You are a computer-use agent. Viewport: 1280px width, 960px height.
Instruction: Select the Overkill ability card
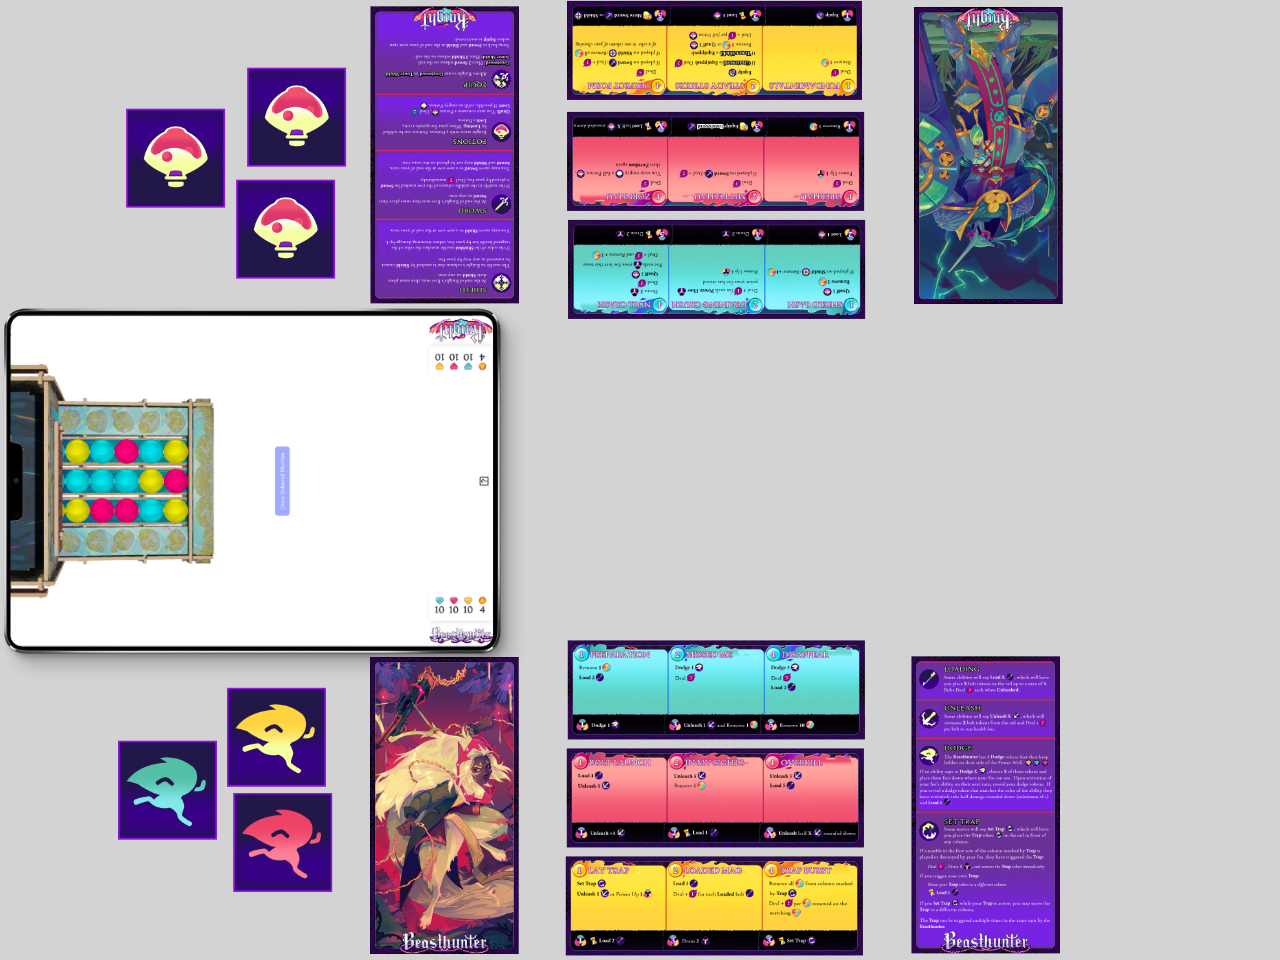811,798
